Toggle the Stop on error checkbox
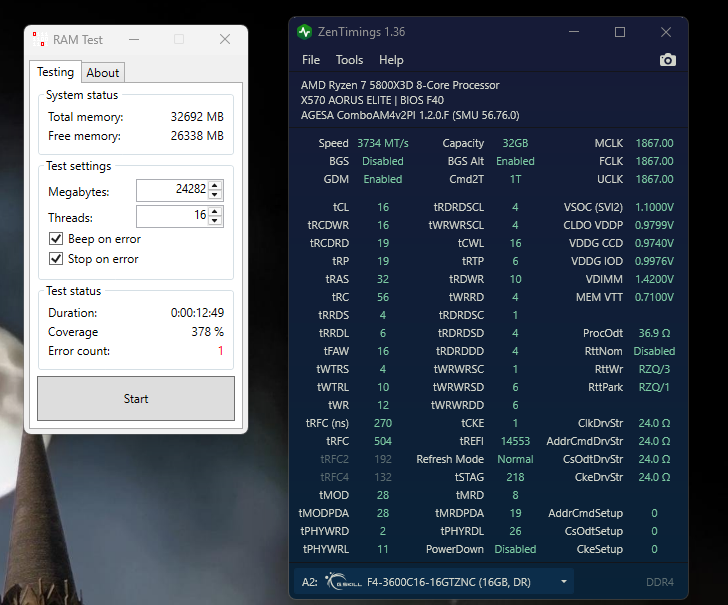 click(x=56, y=259)
